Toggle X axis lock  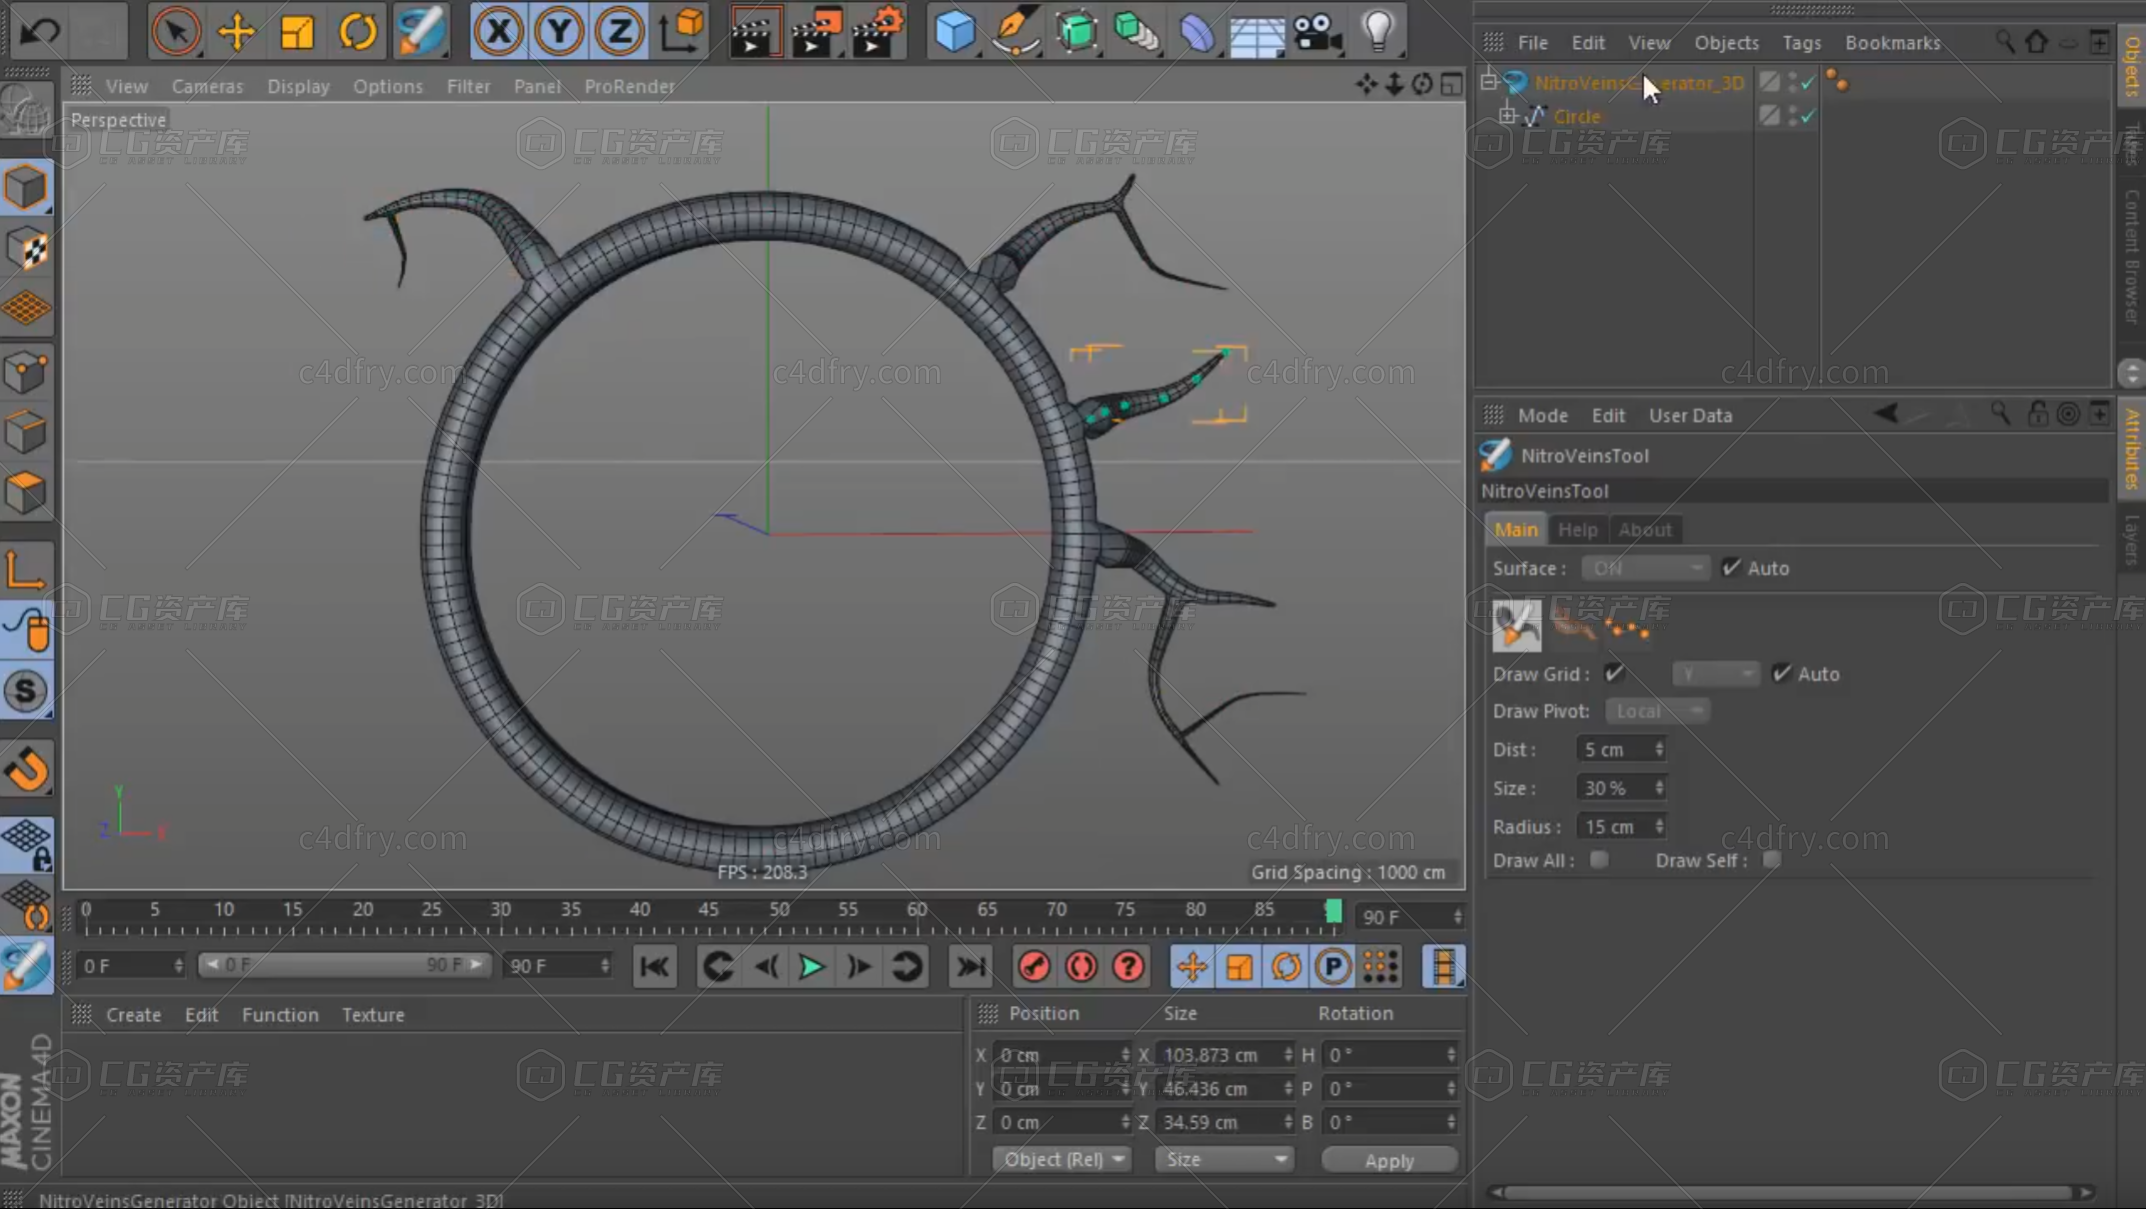tap(498, 31)
